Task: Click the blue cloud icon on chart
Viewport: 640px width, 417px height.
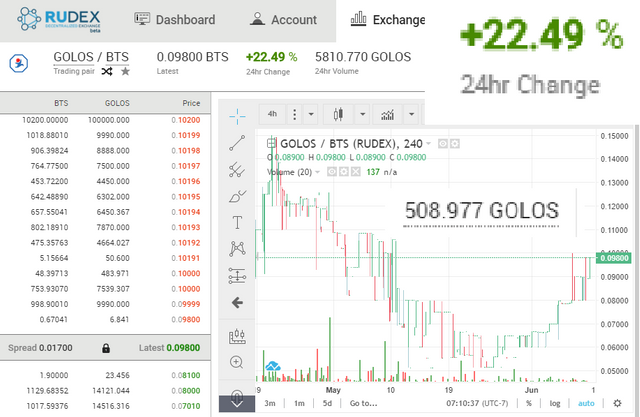Action: point(273,366)
